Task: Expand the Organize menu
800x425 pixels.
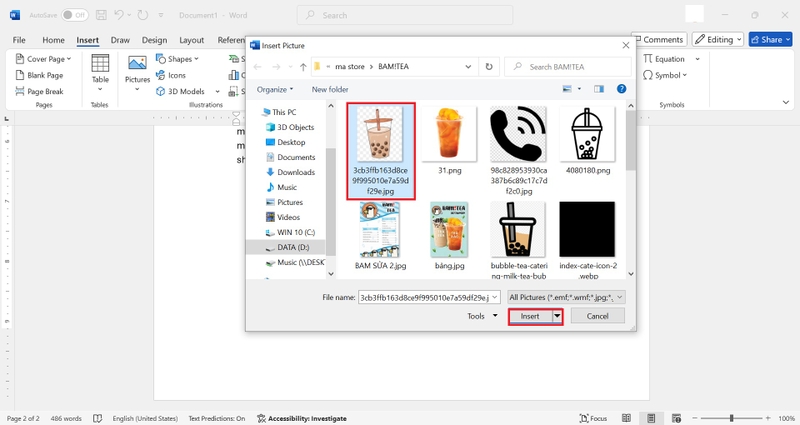Action: pos(275,89)
